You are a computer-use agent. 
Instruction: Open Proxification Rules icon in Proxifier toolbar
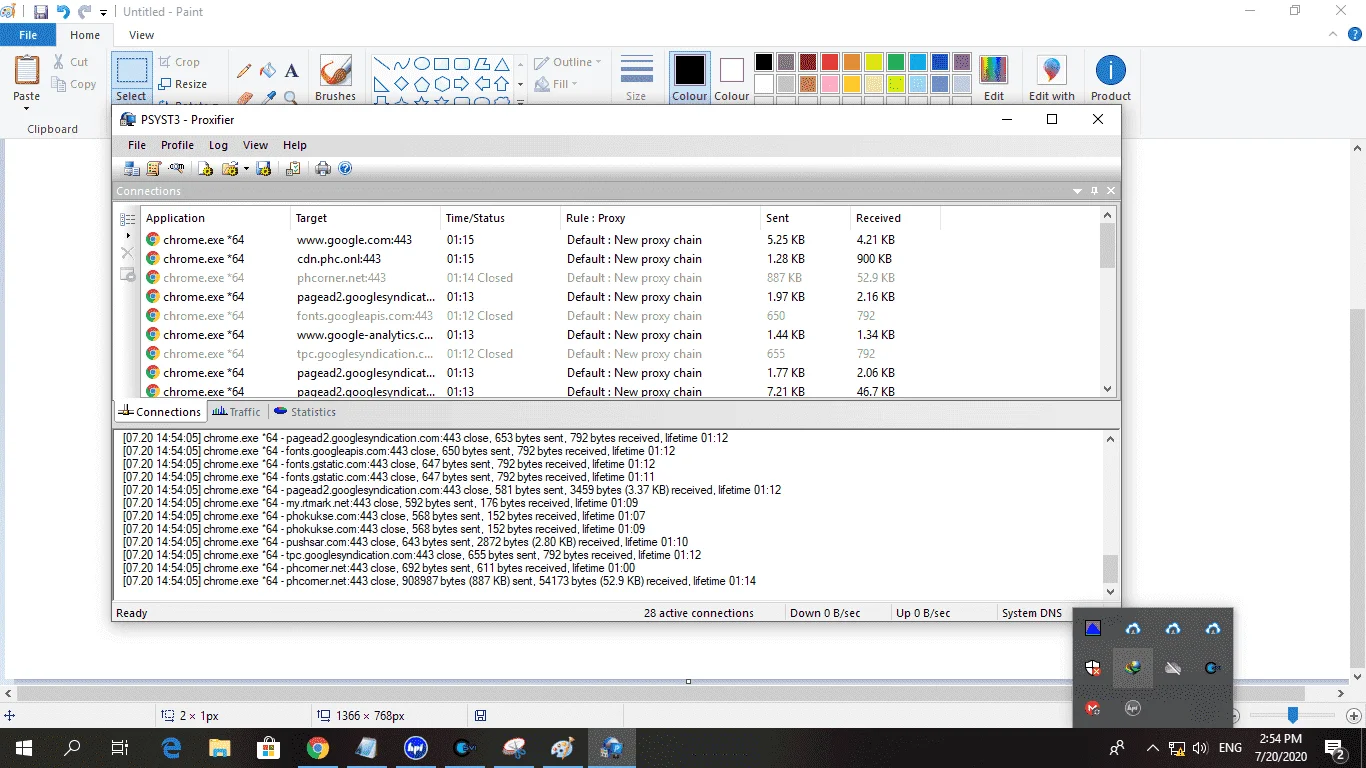coord(154,169)
